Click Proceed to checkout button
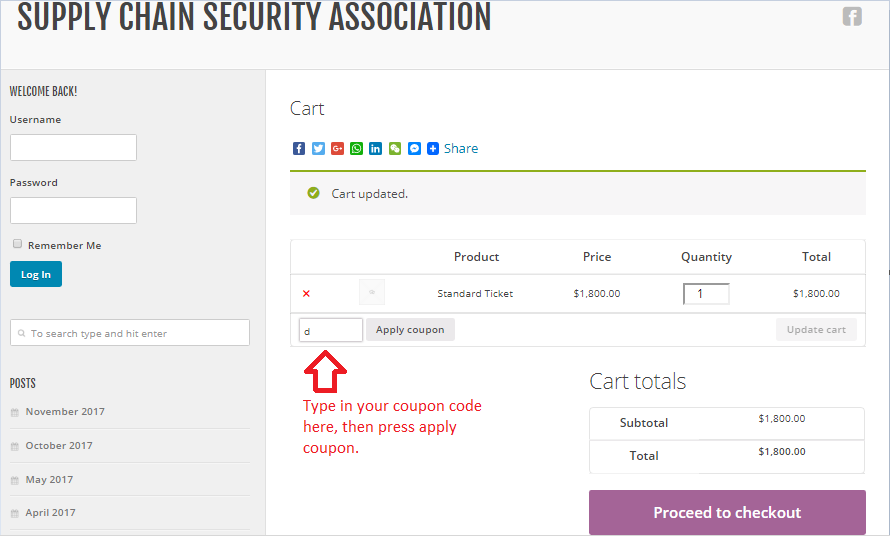 point(728,512)
